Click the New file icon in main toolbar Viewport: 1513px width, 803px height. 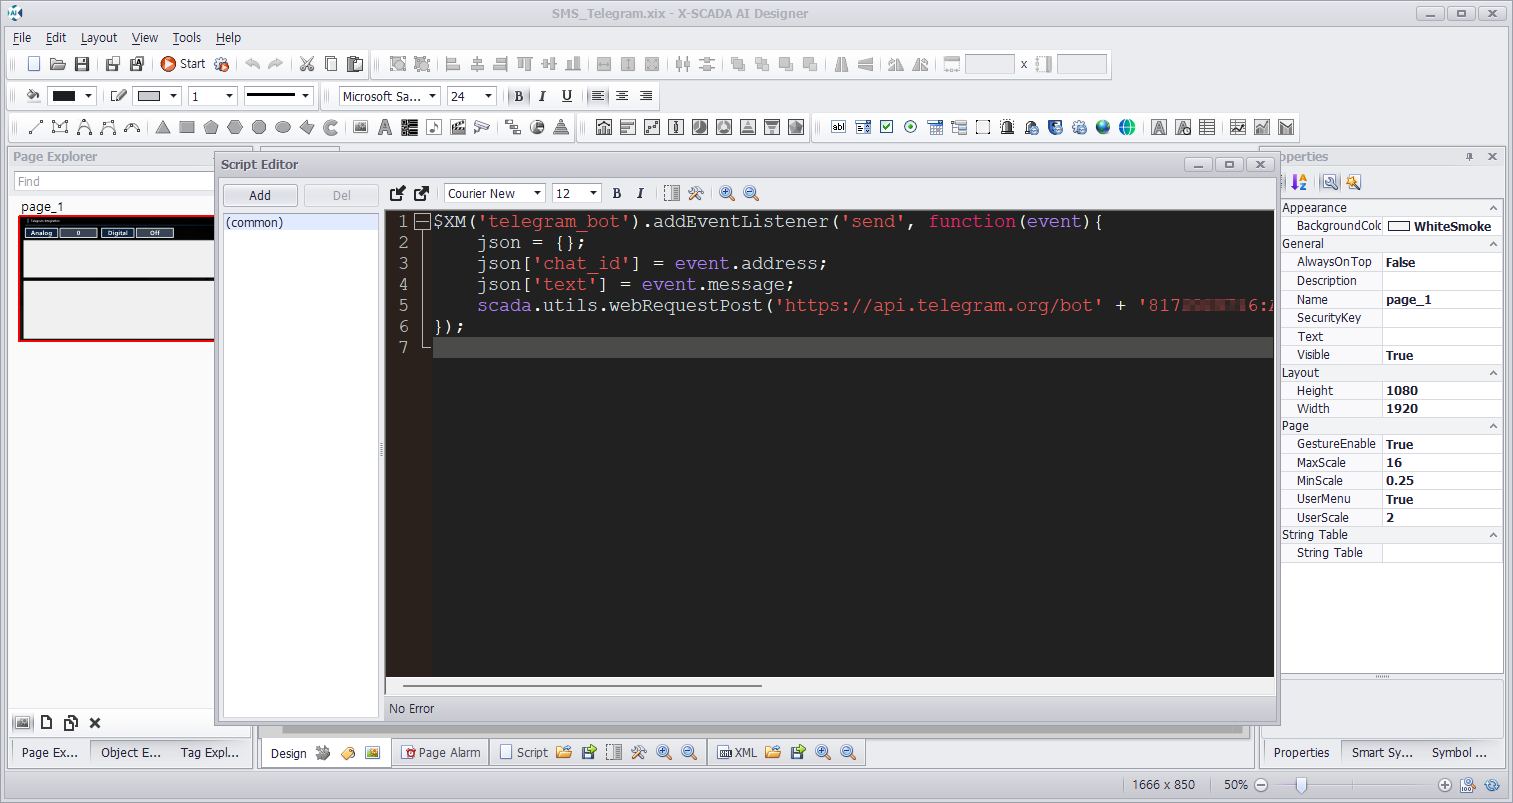(x=34, y=64)
